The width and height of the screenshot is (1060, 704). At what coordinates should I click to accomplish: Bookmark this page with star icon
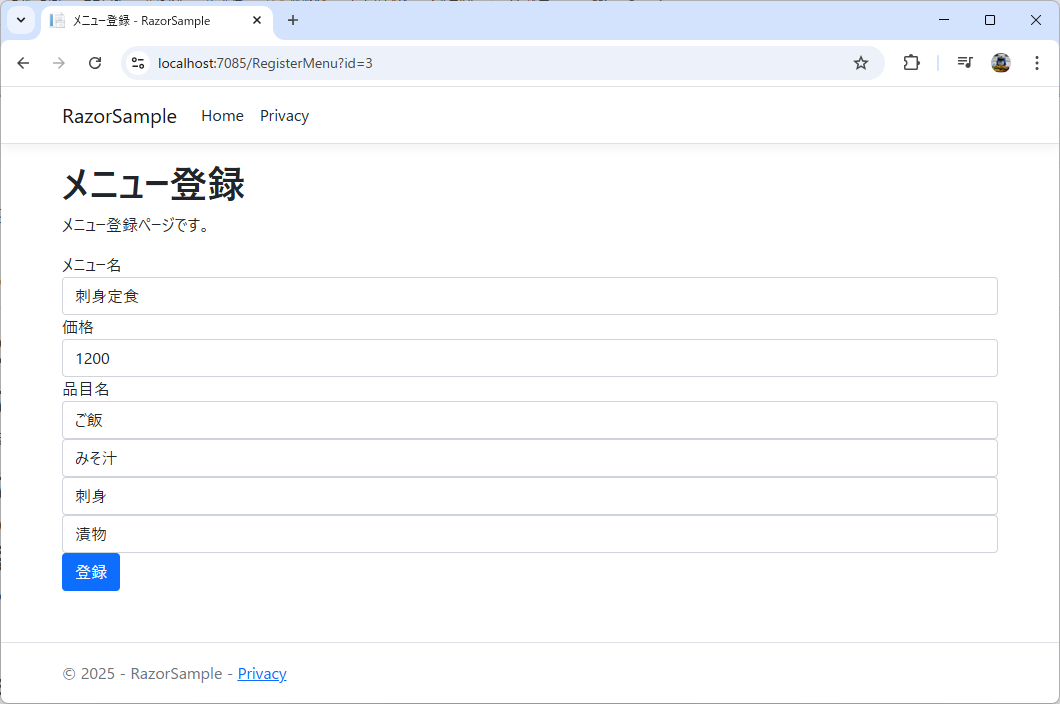pyautogui.click(x=860, y=63)
